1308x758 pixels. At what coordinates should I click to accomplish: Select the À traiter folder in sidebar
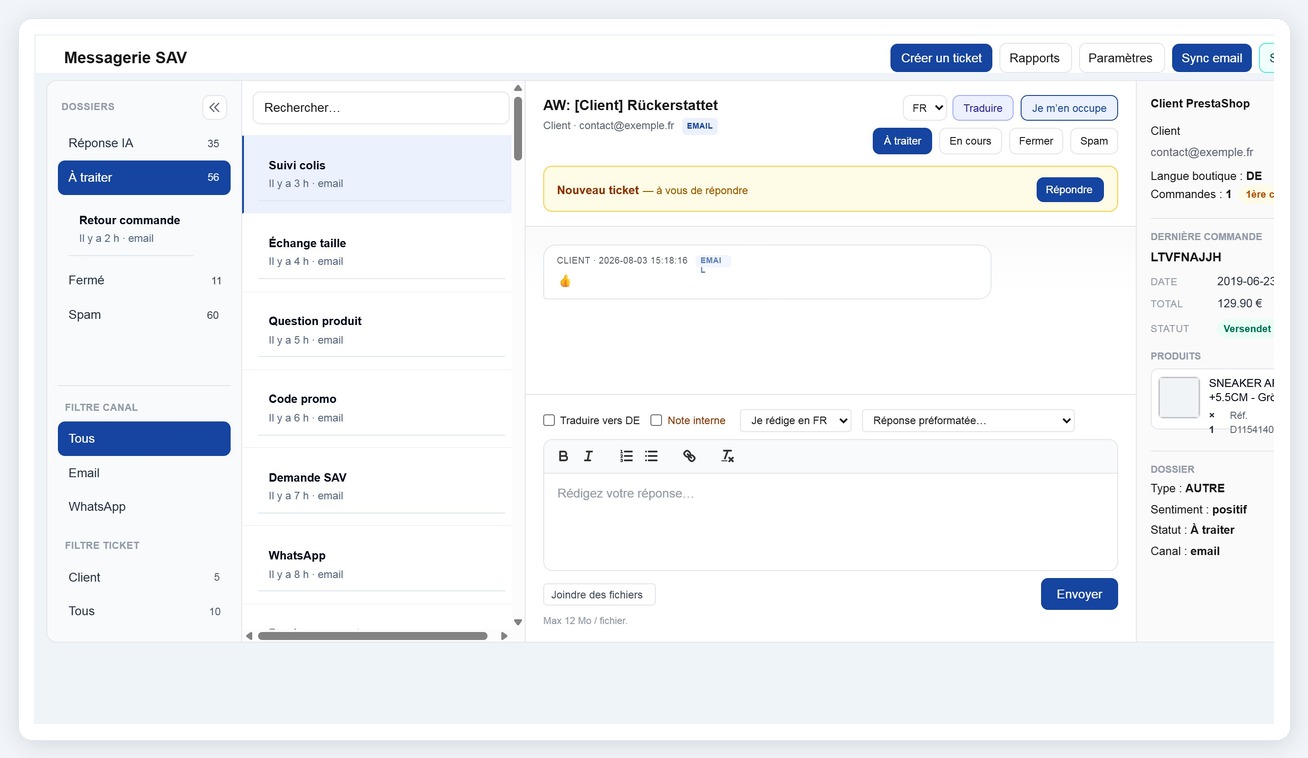144,177
